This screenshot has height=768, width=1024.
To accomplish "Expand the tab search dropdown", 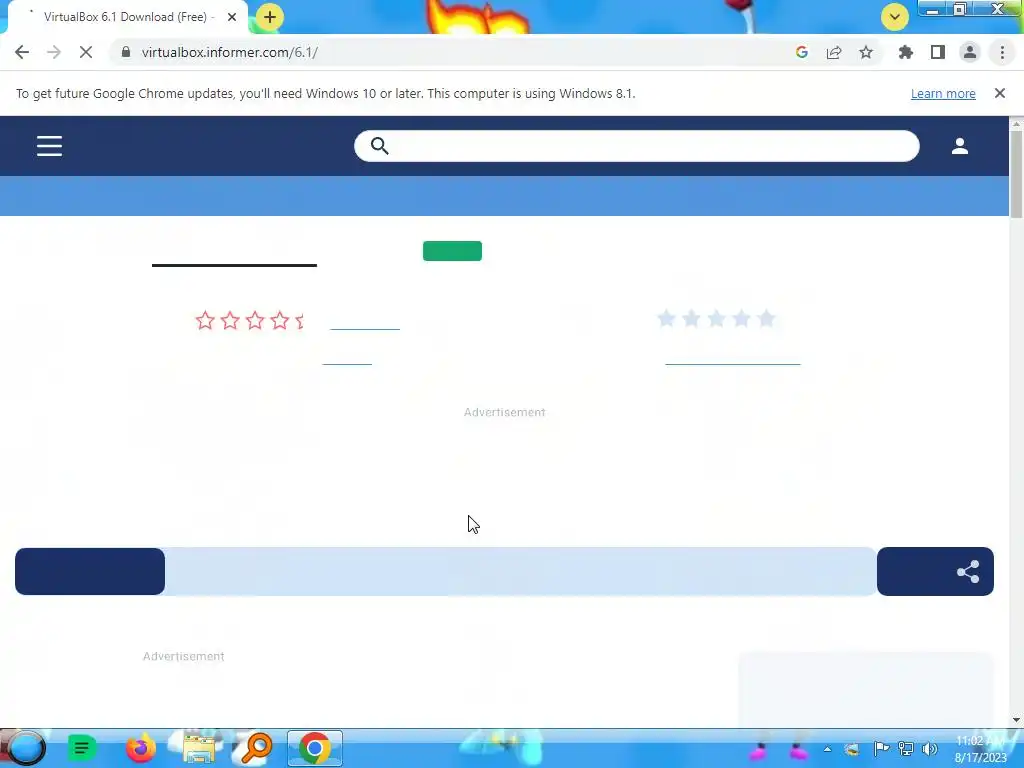I will click(895, 17).
